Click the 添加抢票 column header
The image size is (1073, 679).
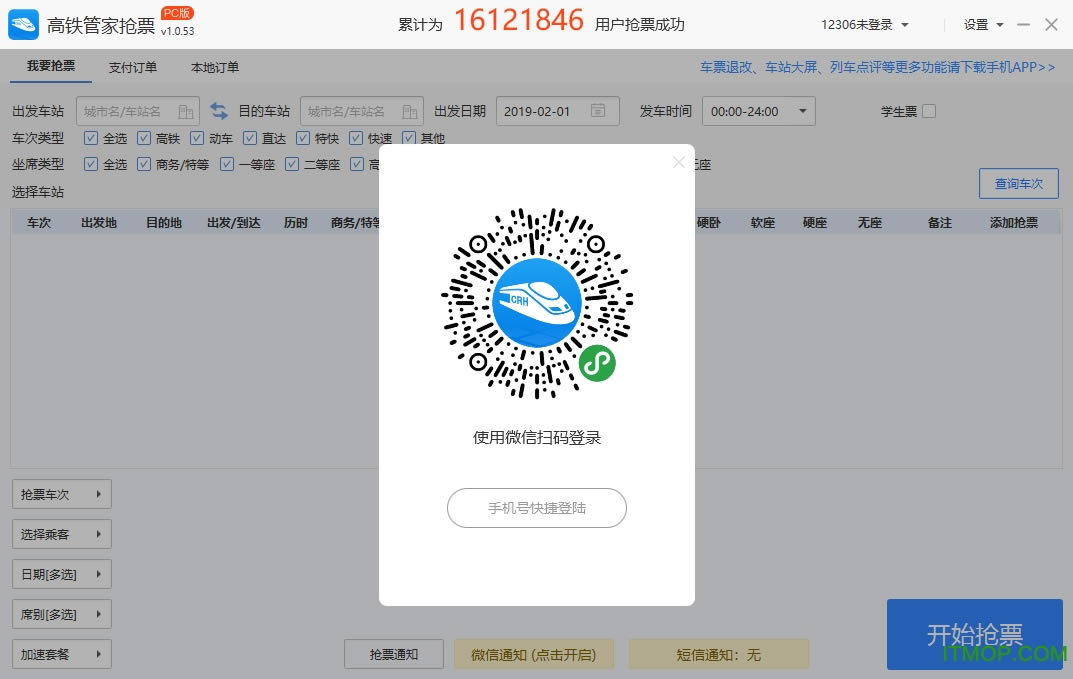tap(1014, 222)
